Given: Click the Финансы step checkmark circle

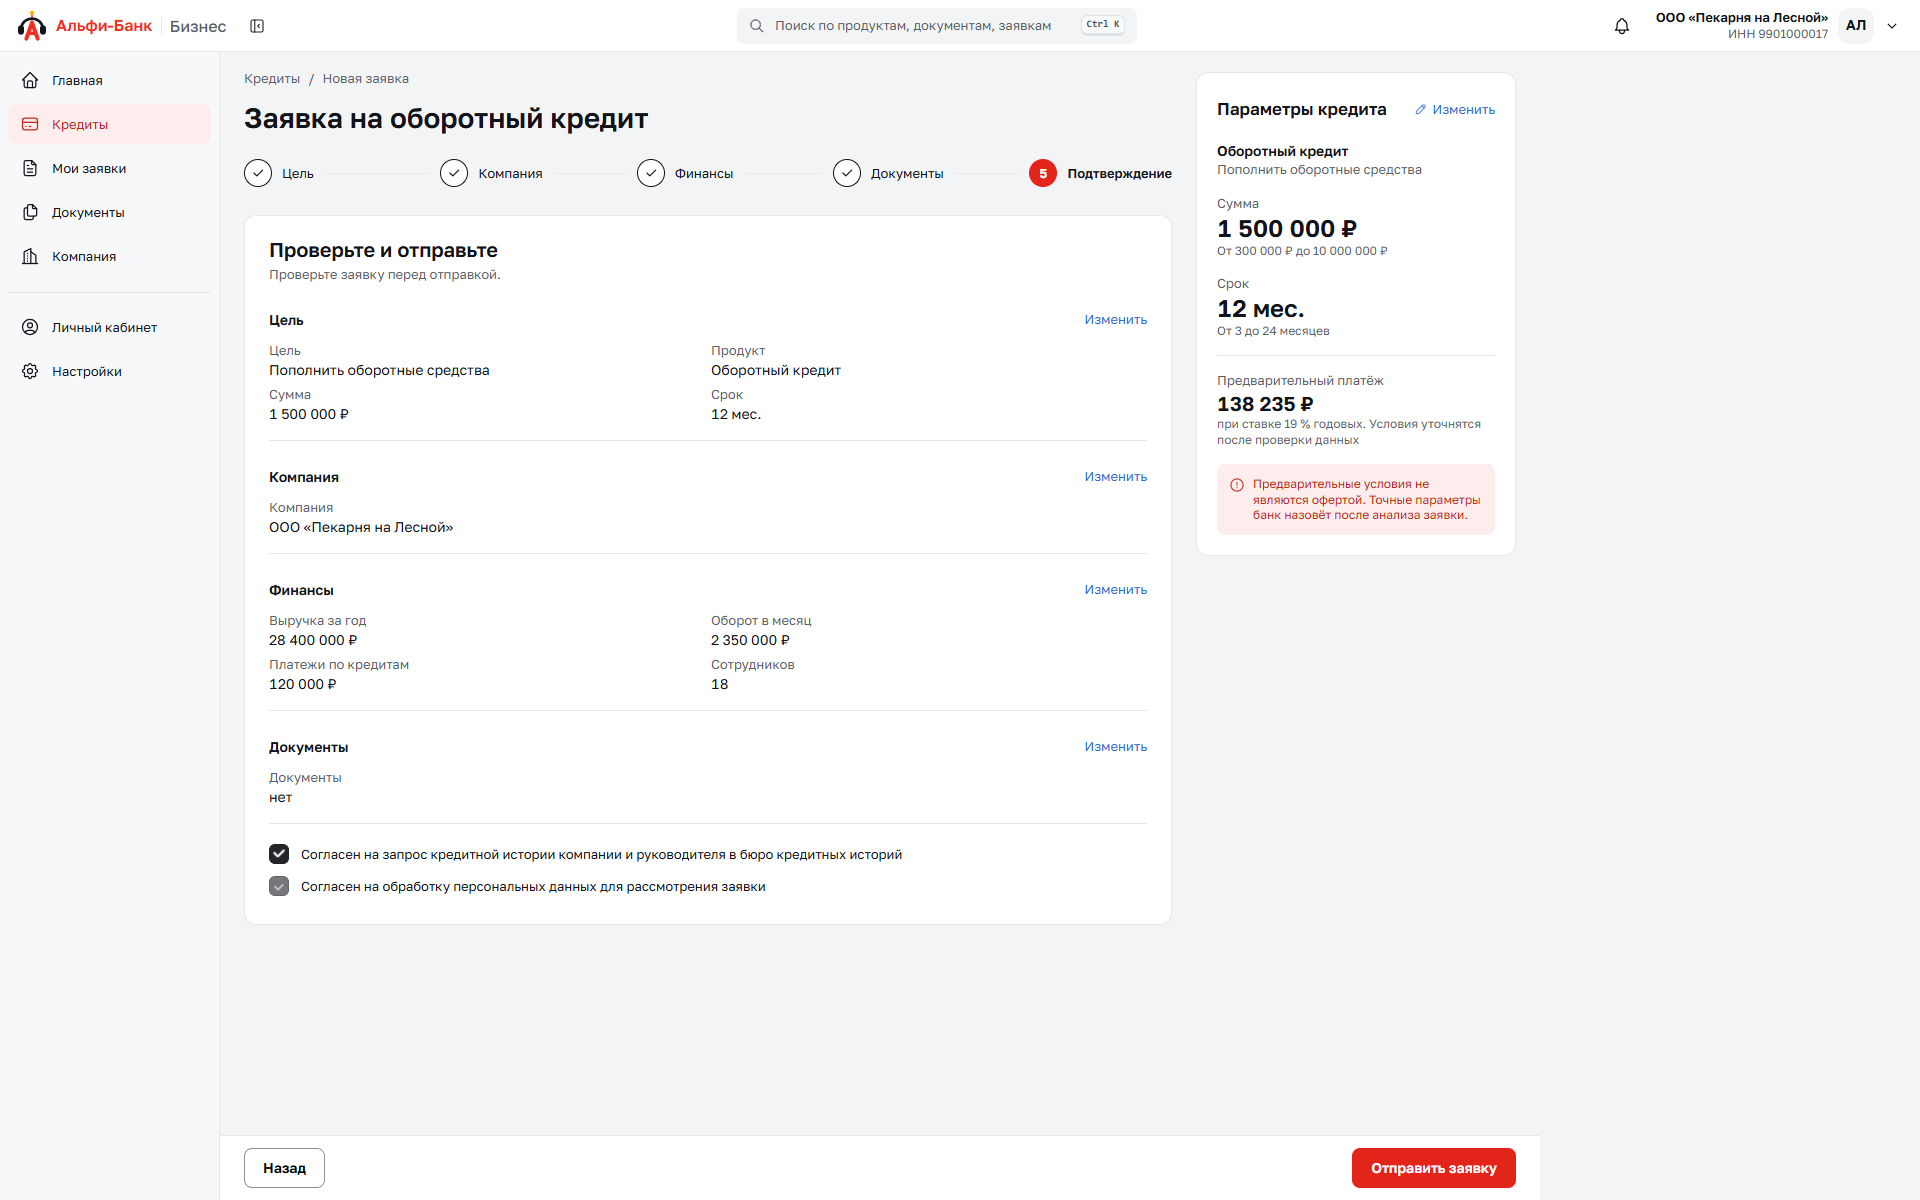Looking at the screenshot, I should [651, 173].
